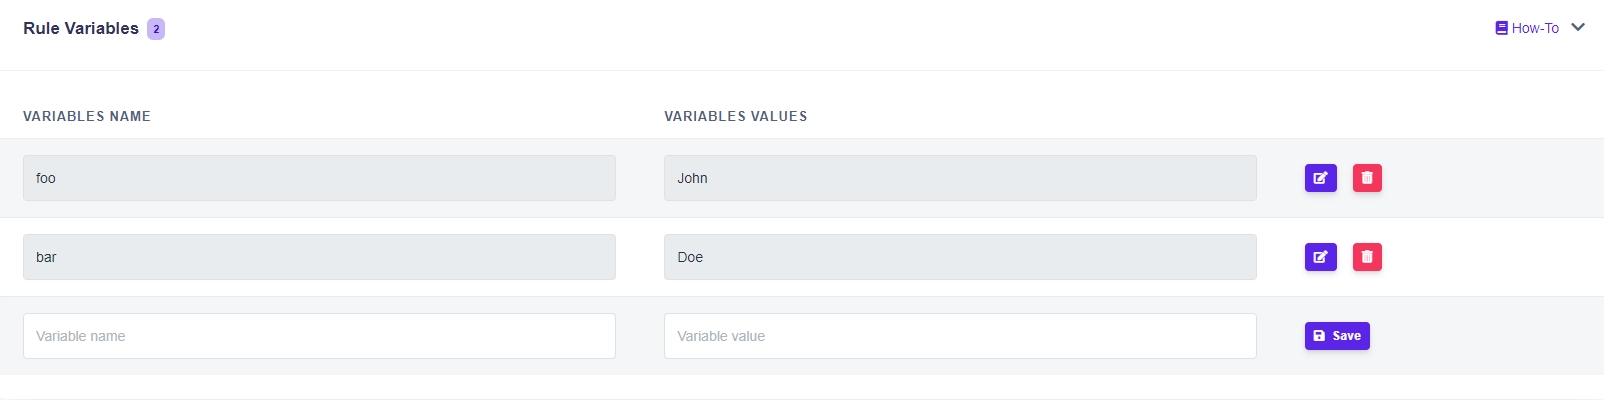Click the foo variable name field
This screenshot has height=400, width=1604.
[x=319, y=178]
